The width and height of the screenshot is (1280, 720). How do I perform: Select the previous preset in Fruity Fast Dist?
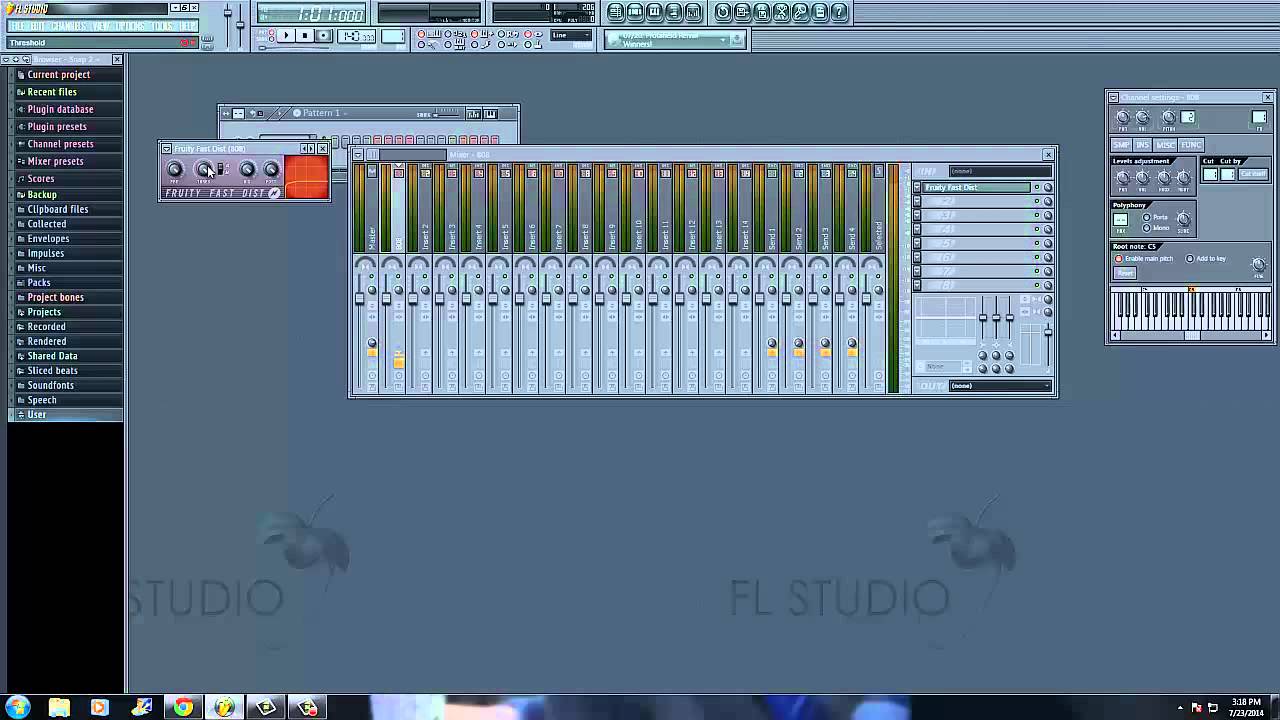click(304, 149)
